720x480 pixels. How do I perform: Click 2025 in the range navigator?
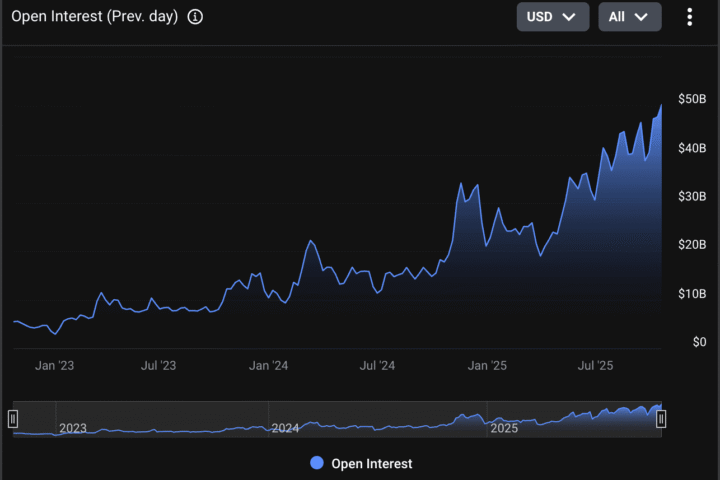click(503, 428)
